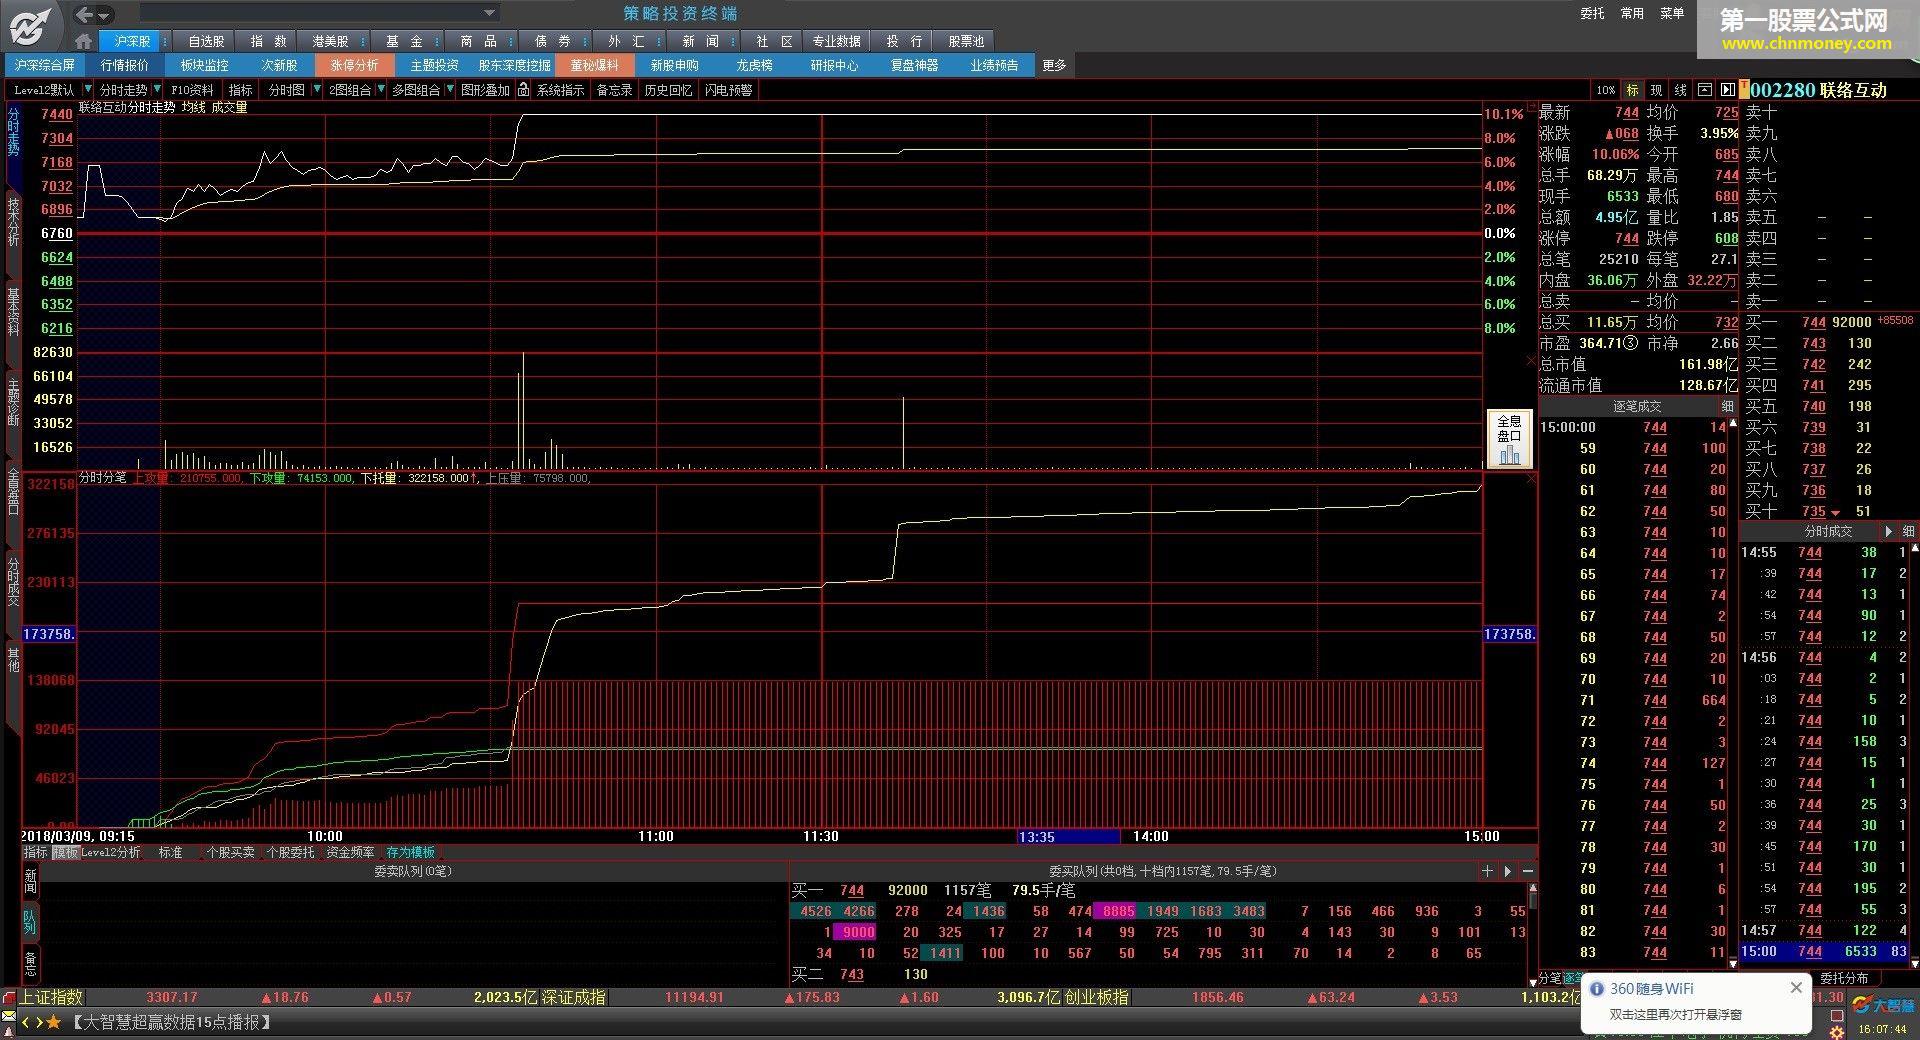Image resolution: width=1920 pixels, height=1040 pixels.
Task: Select the 备忘 side tab in the bottom panel
Action: pyautogui.click(x=30, y=964)
